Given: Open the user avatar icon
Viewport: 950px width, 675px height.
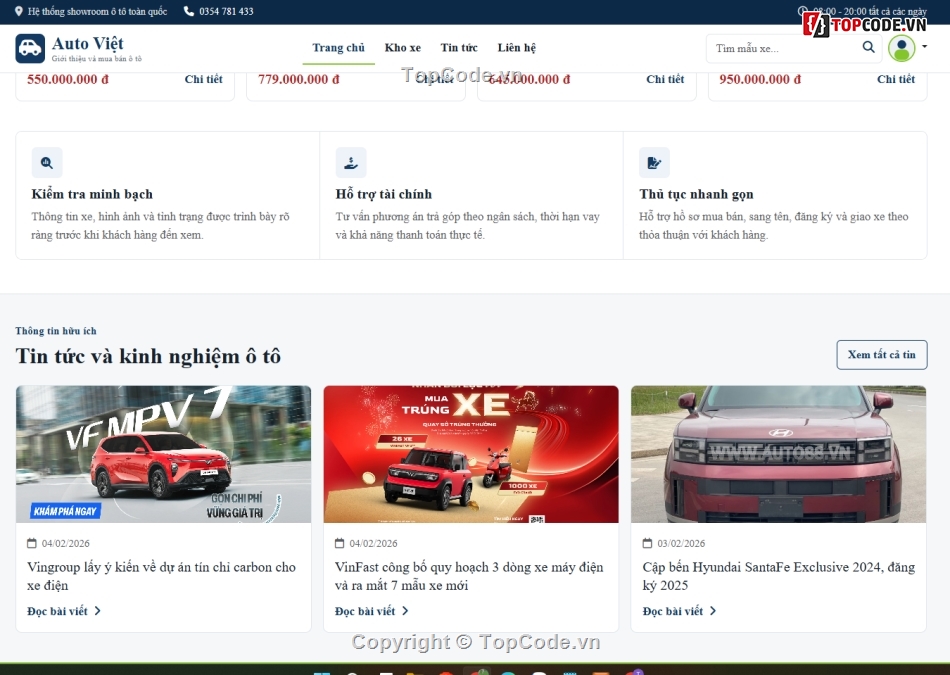Looking at the screenshot, I should click(902, 48).
